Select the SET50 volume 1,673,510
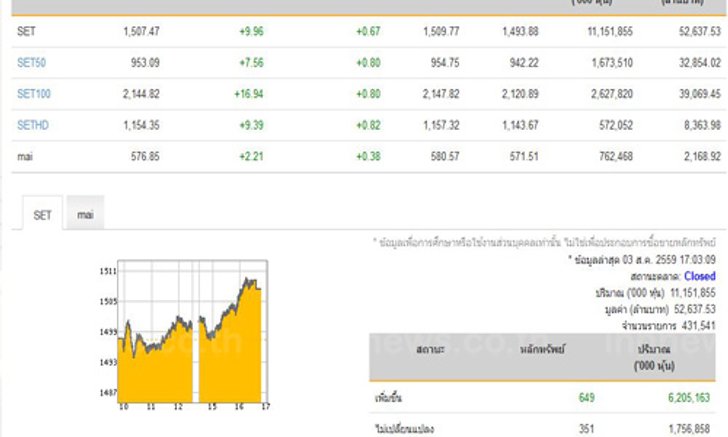This screenshot has height=437, width=728. (x=612, y=62)
